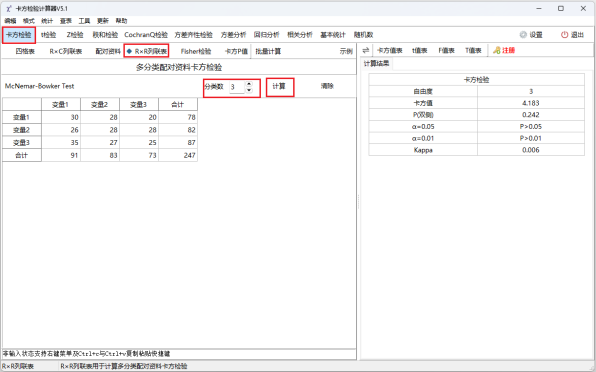Click cell 变量3 row, 变量1 column (35)
Screen dimensions: 596x372
click(61, 142)
